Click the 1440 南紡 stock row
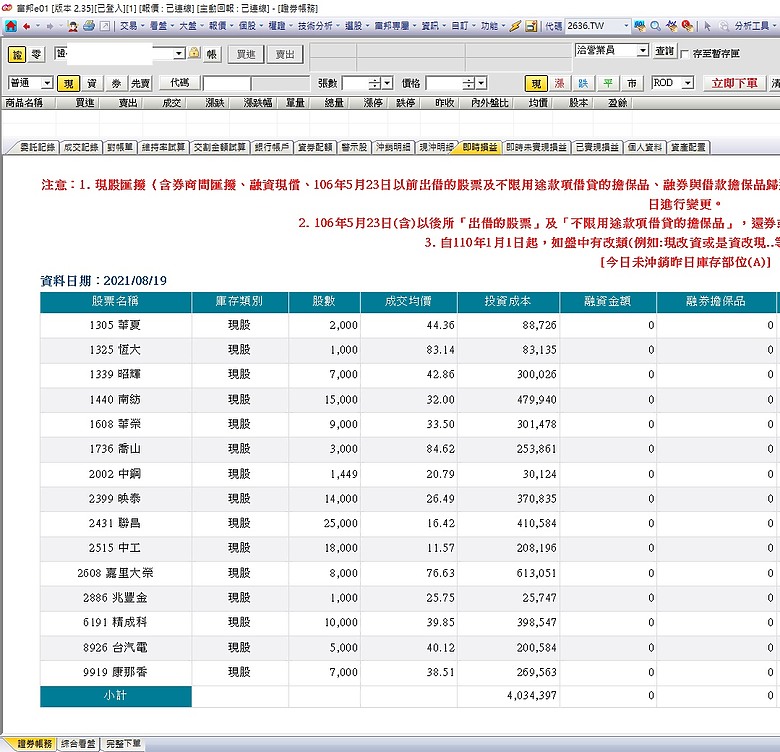Screen dimensions: 780x752 pyautogui.click(x=408, y=399)
